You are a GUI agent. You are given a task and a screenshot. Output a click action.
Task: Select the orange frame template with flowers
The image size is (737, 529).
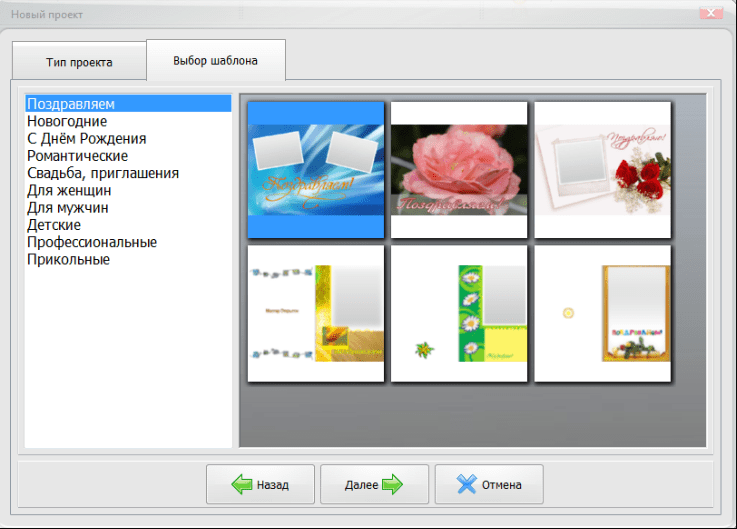click(601, 313)
